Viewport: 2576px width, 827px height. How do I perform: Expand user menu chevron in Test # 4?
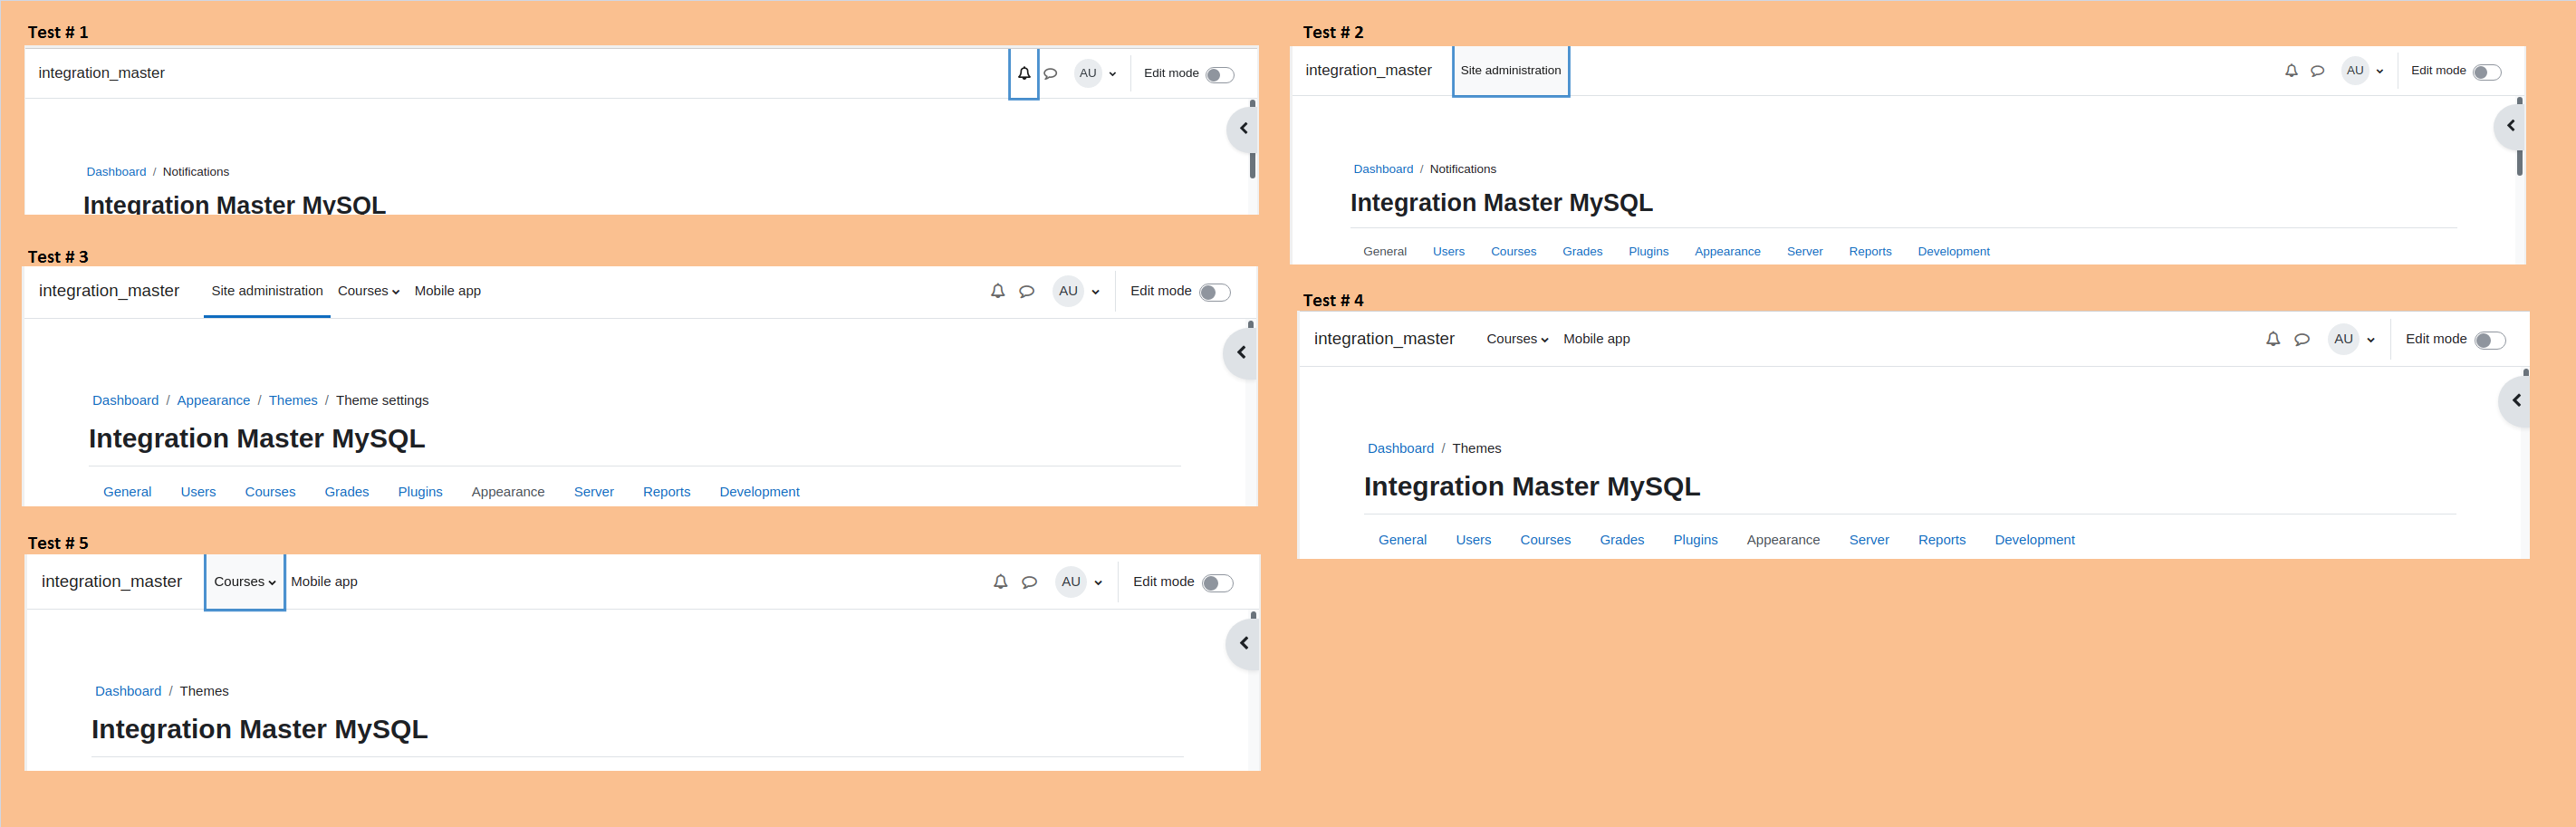(x=2370, y=340)
